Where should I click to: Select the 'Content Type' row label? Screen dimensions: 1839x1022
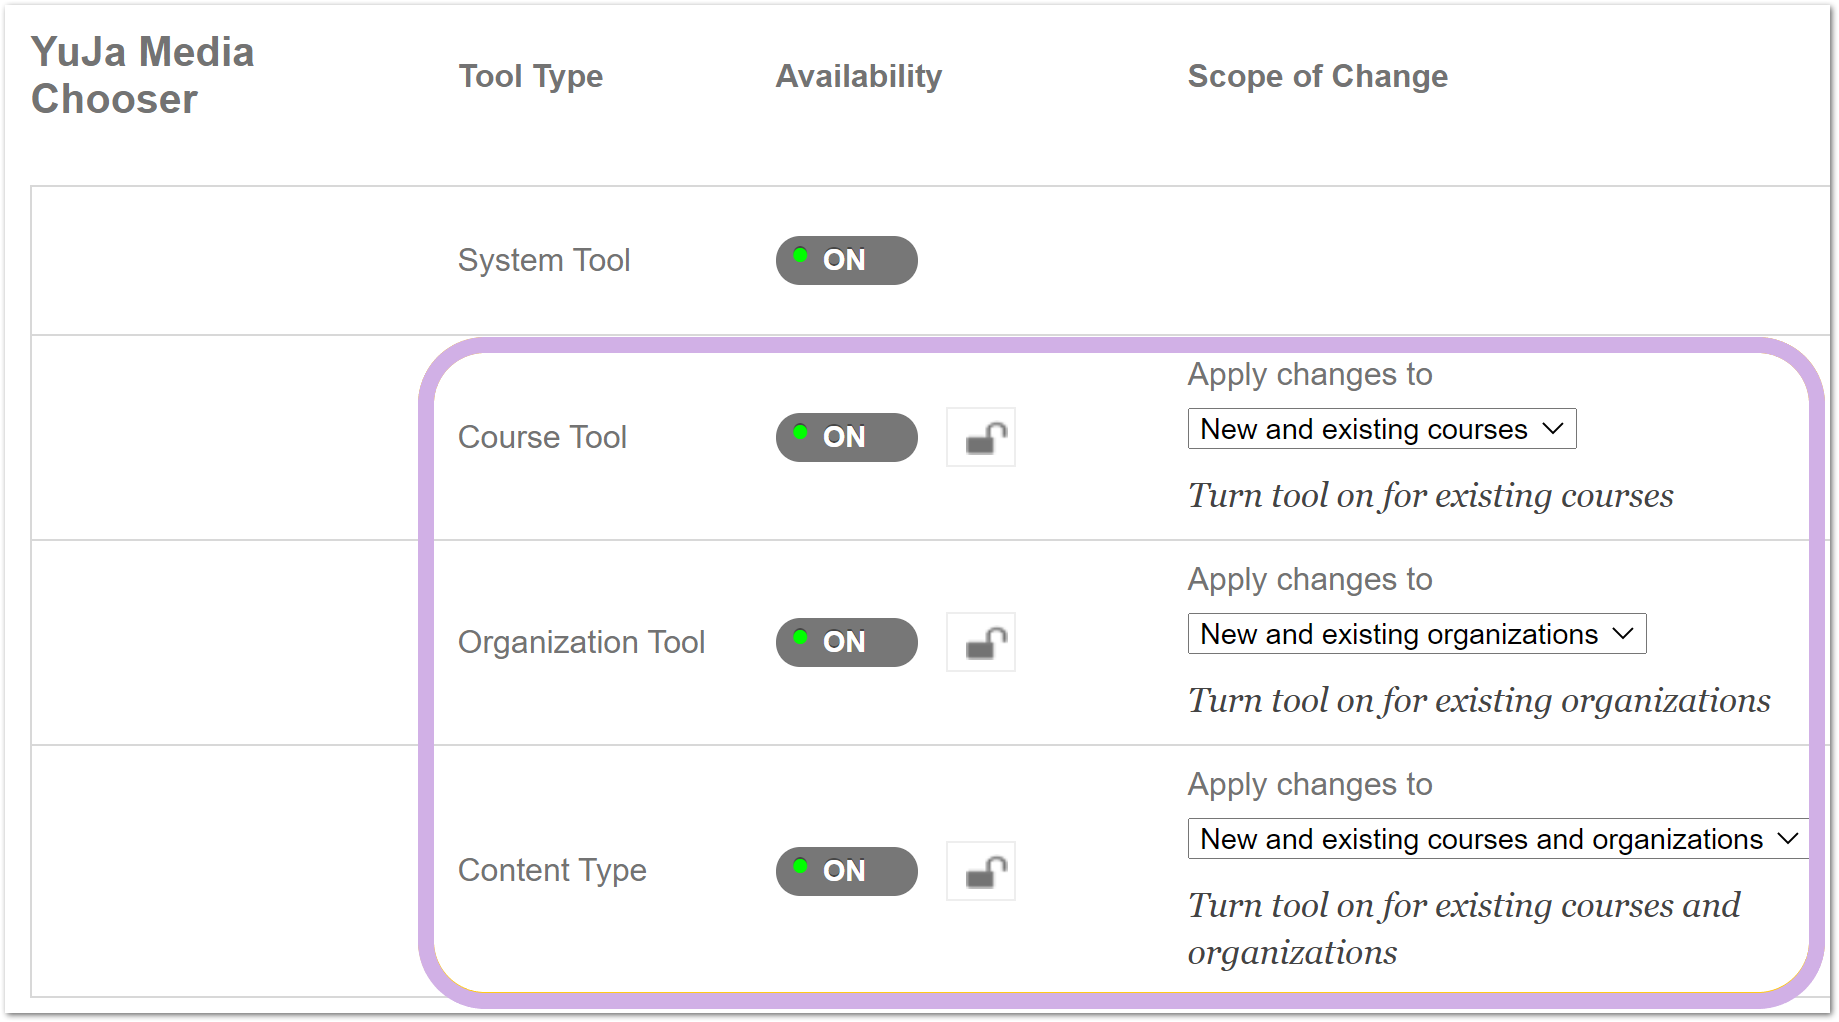pyautogui.click(x=552, y=871)
